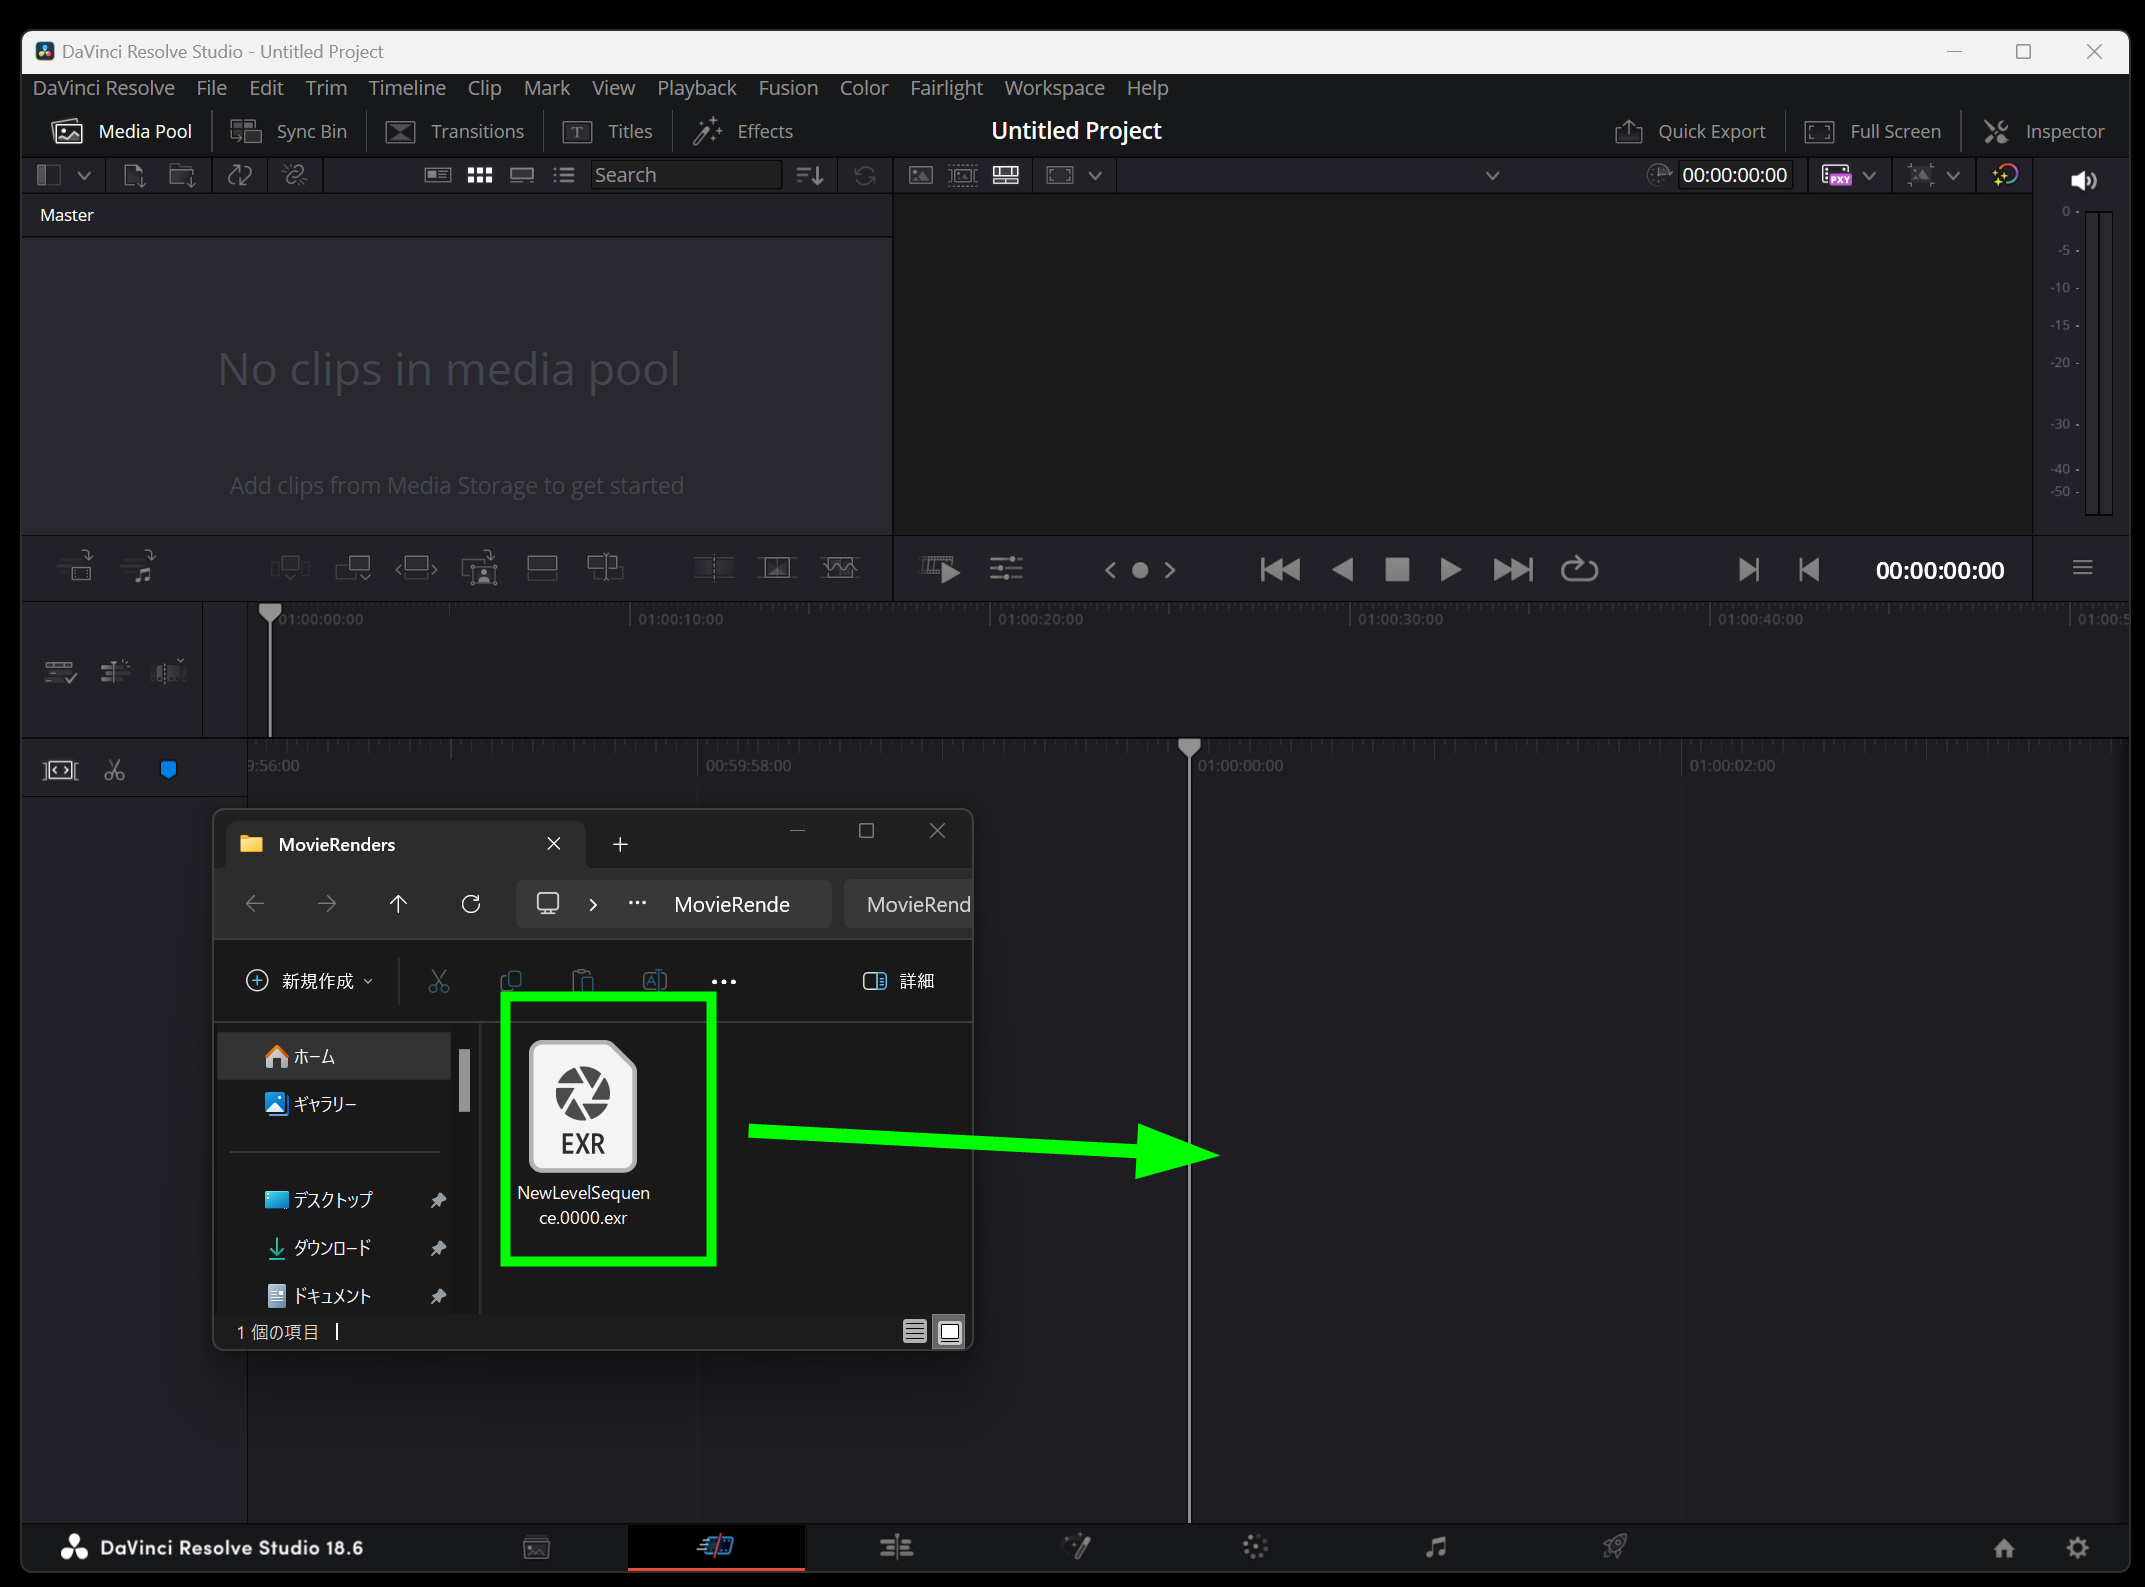Expand the viewer clip name dropdown

point(1492,176)
